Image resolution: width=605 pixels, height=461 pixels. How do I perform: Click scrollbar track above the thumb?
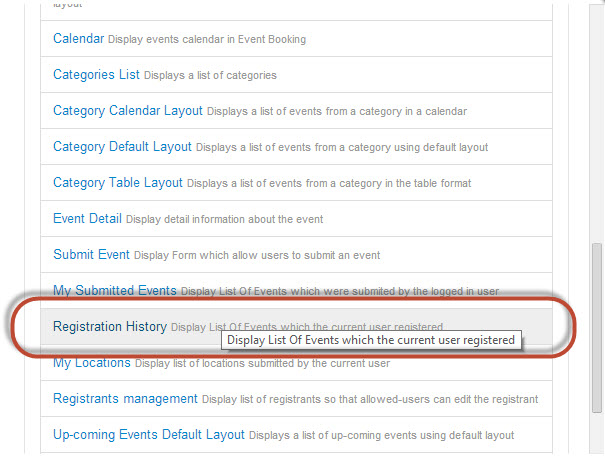click(x=597, y=120)
